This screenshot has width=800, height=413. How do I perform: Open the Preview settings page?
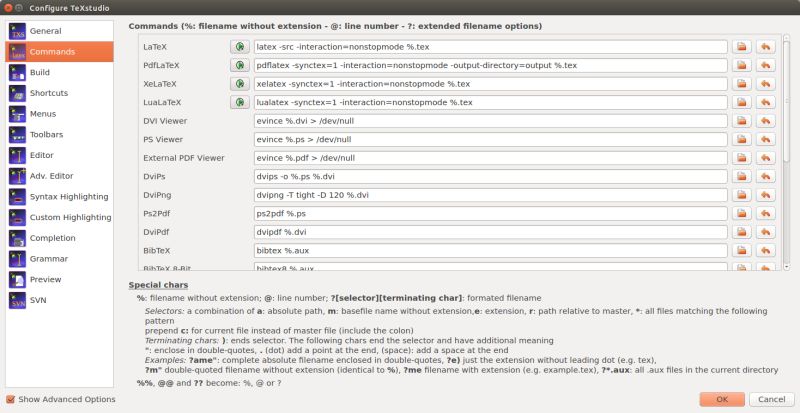point(59,279)
